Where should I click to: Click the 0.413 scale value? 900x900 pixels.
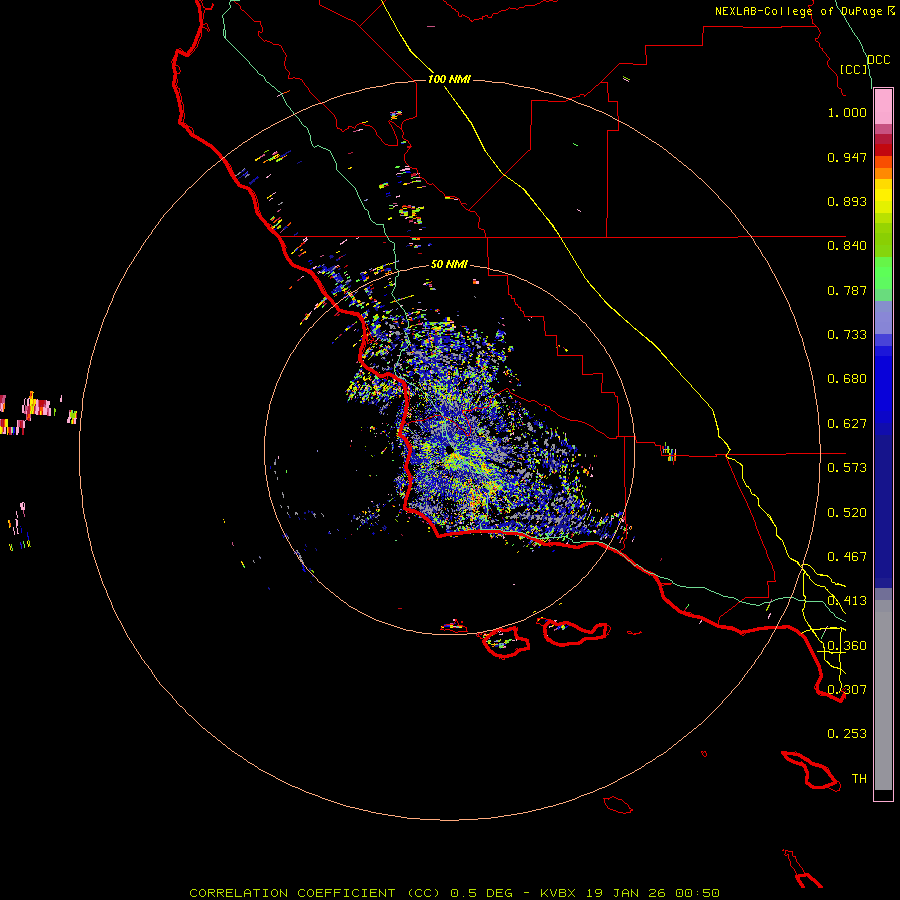tap(847, 601)
